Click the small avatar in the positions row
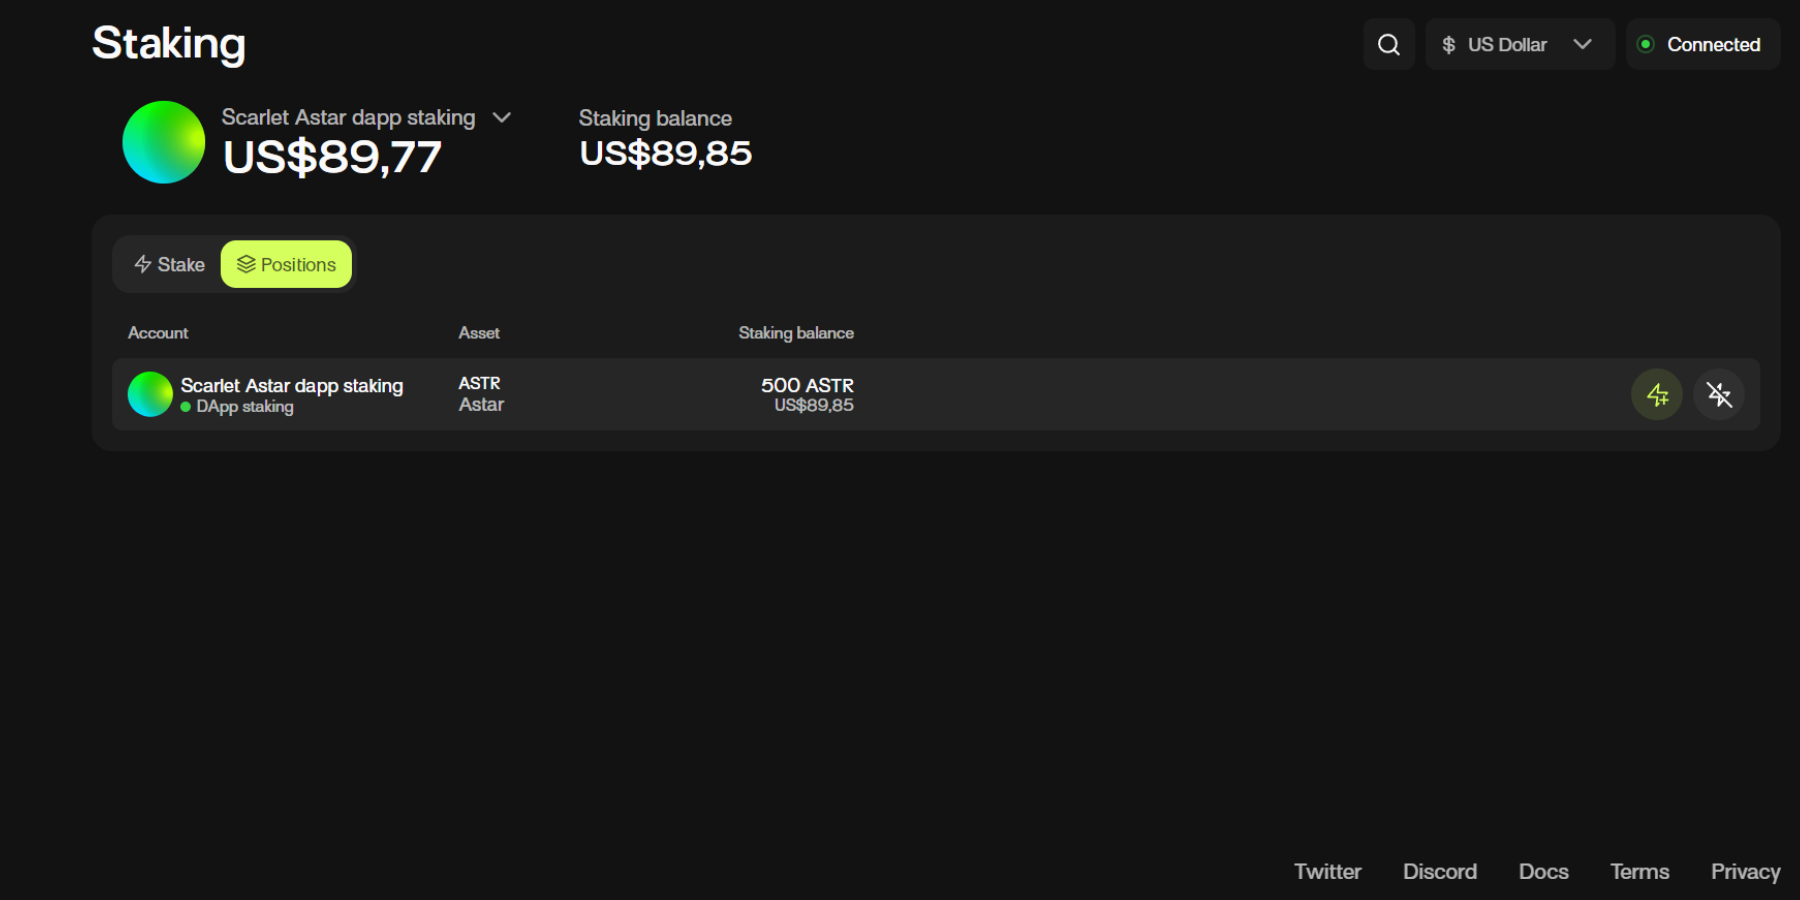The height and width of the screenshot is (900, 1800). click(x=150, y=394)
